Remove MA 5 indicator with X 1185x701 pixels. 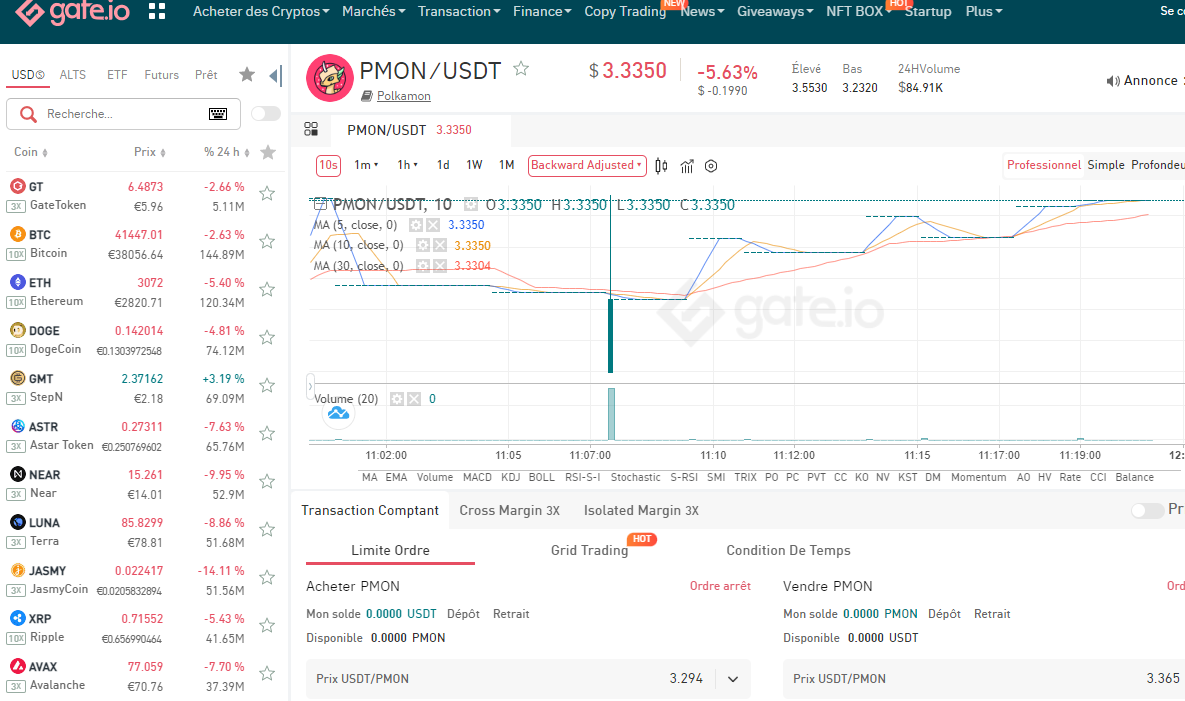[433, 225]
